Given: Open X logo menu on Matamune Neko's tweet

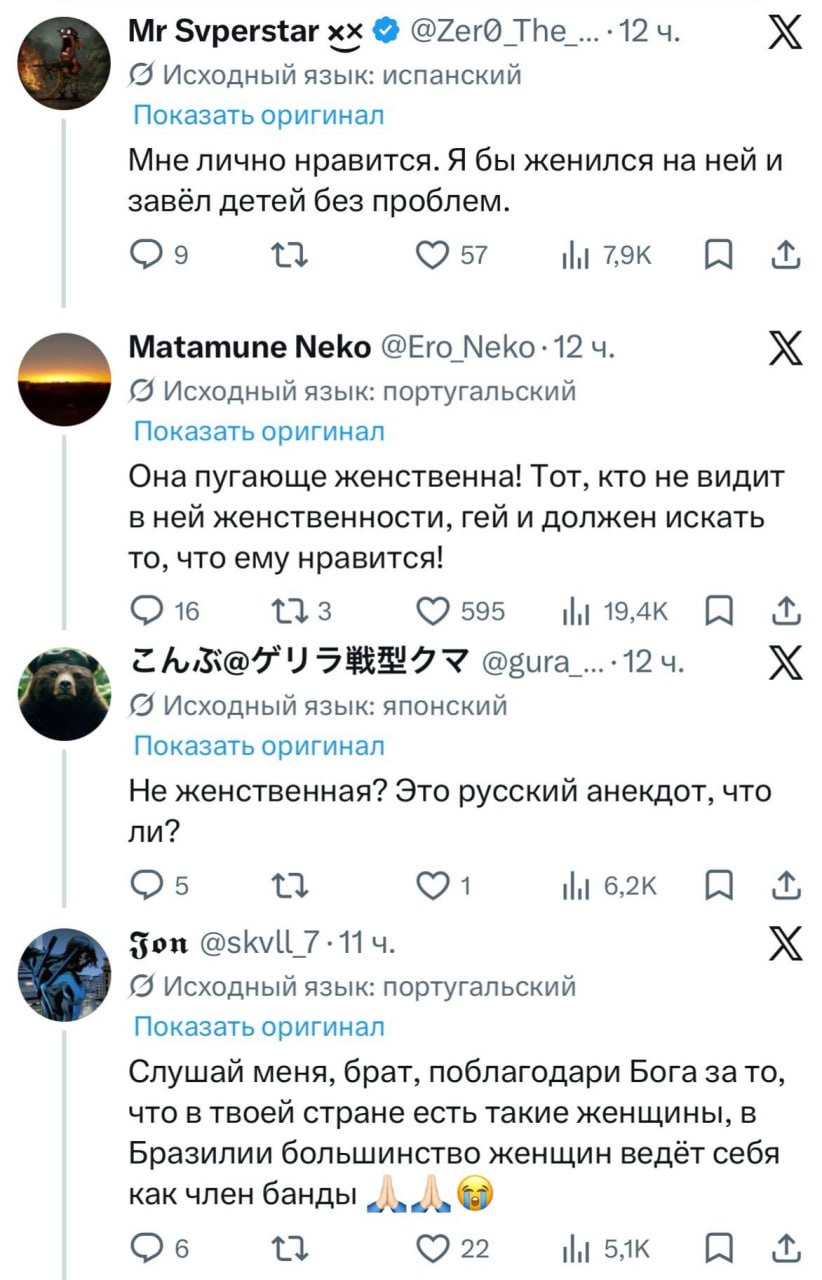Looking at the screenshot, I should point(783,351).
